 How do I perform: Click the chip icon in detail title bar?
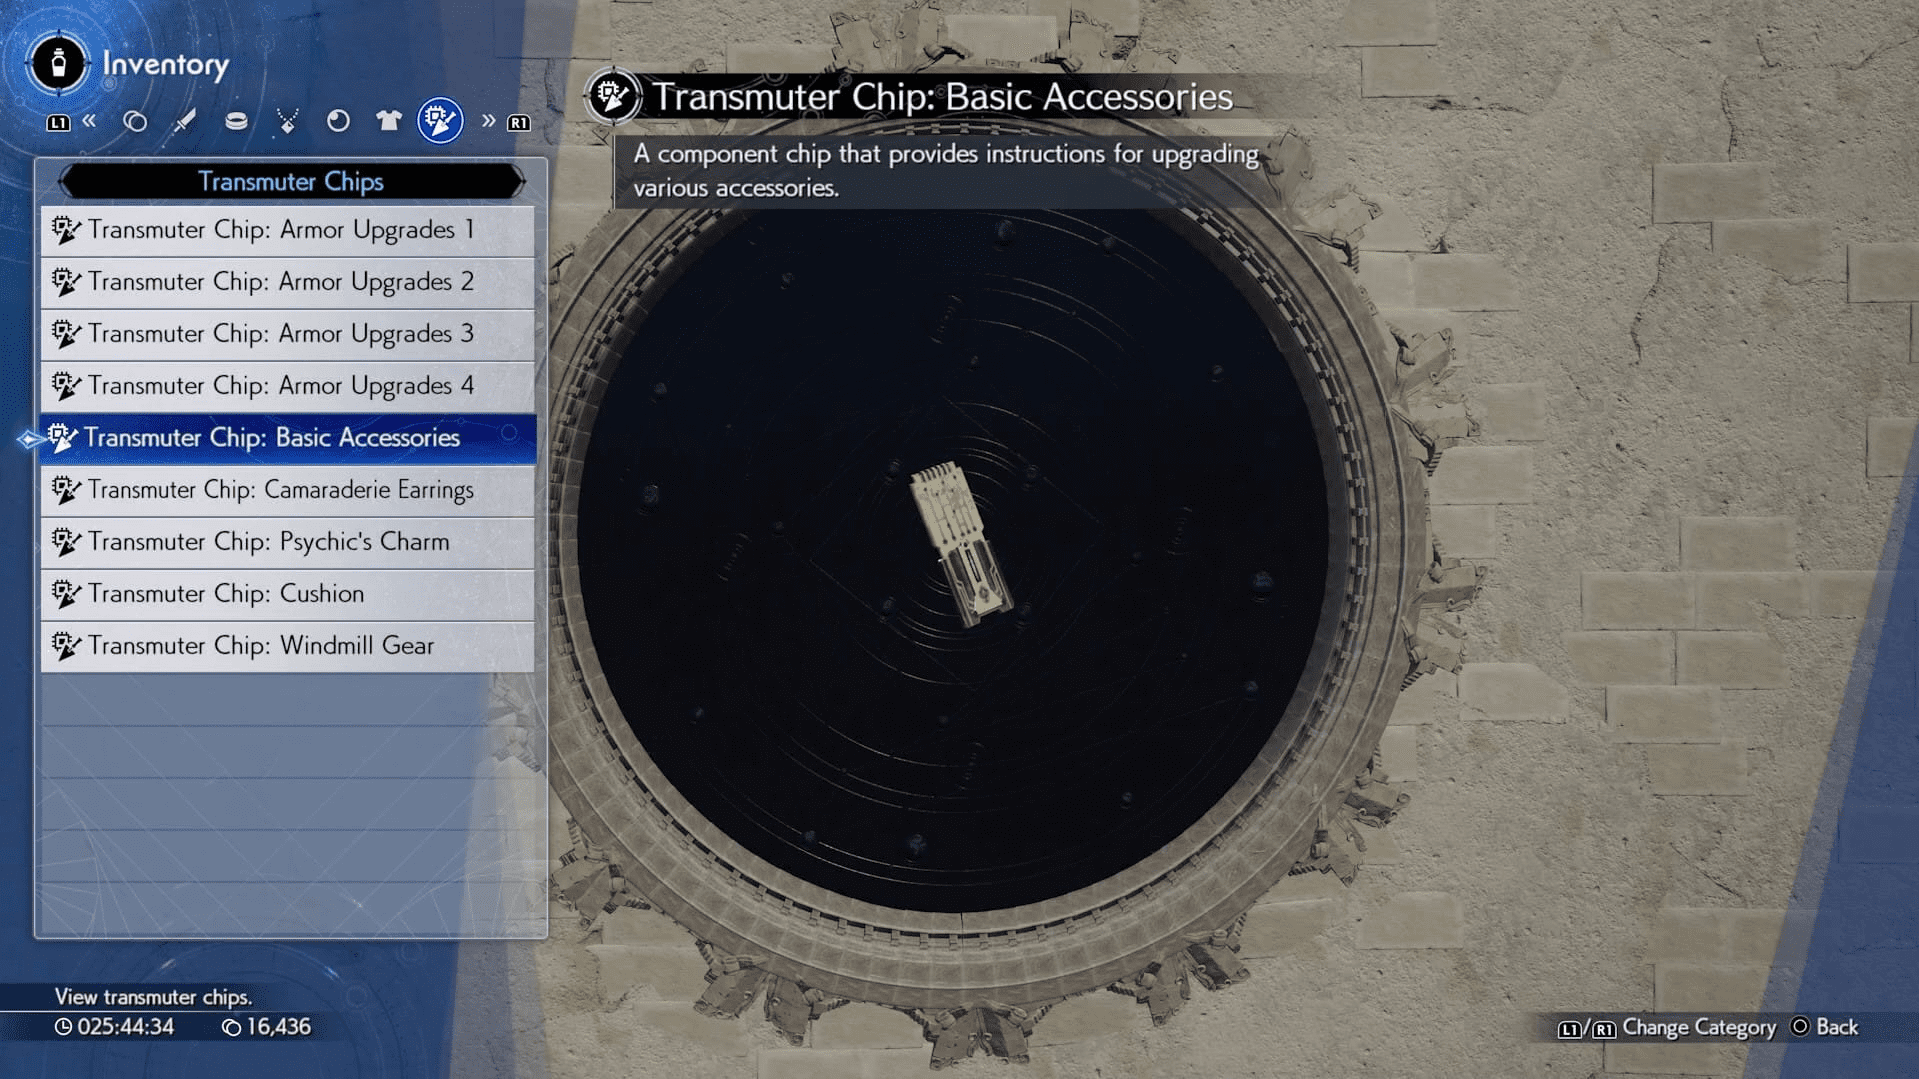click(x=612, y=96)
